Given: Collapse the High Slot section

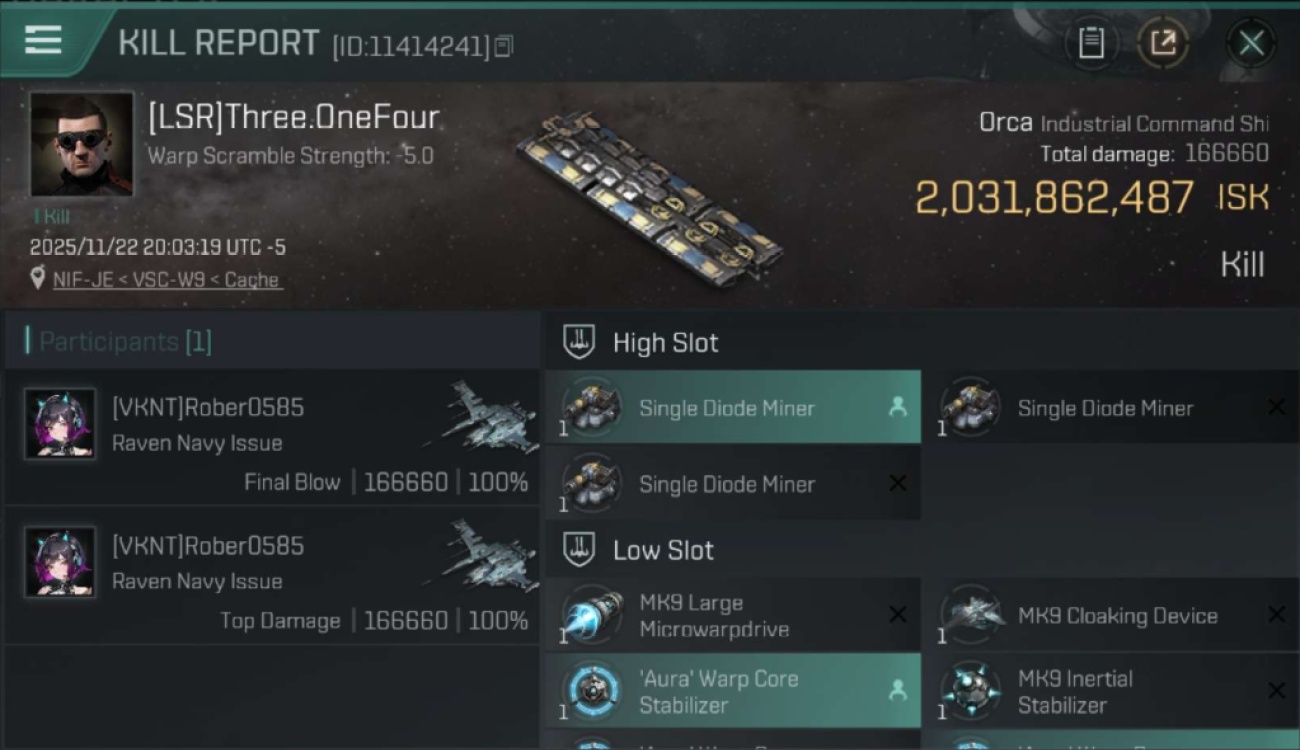Looking at the screenshot, I should [x=580, y=342].
